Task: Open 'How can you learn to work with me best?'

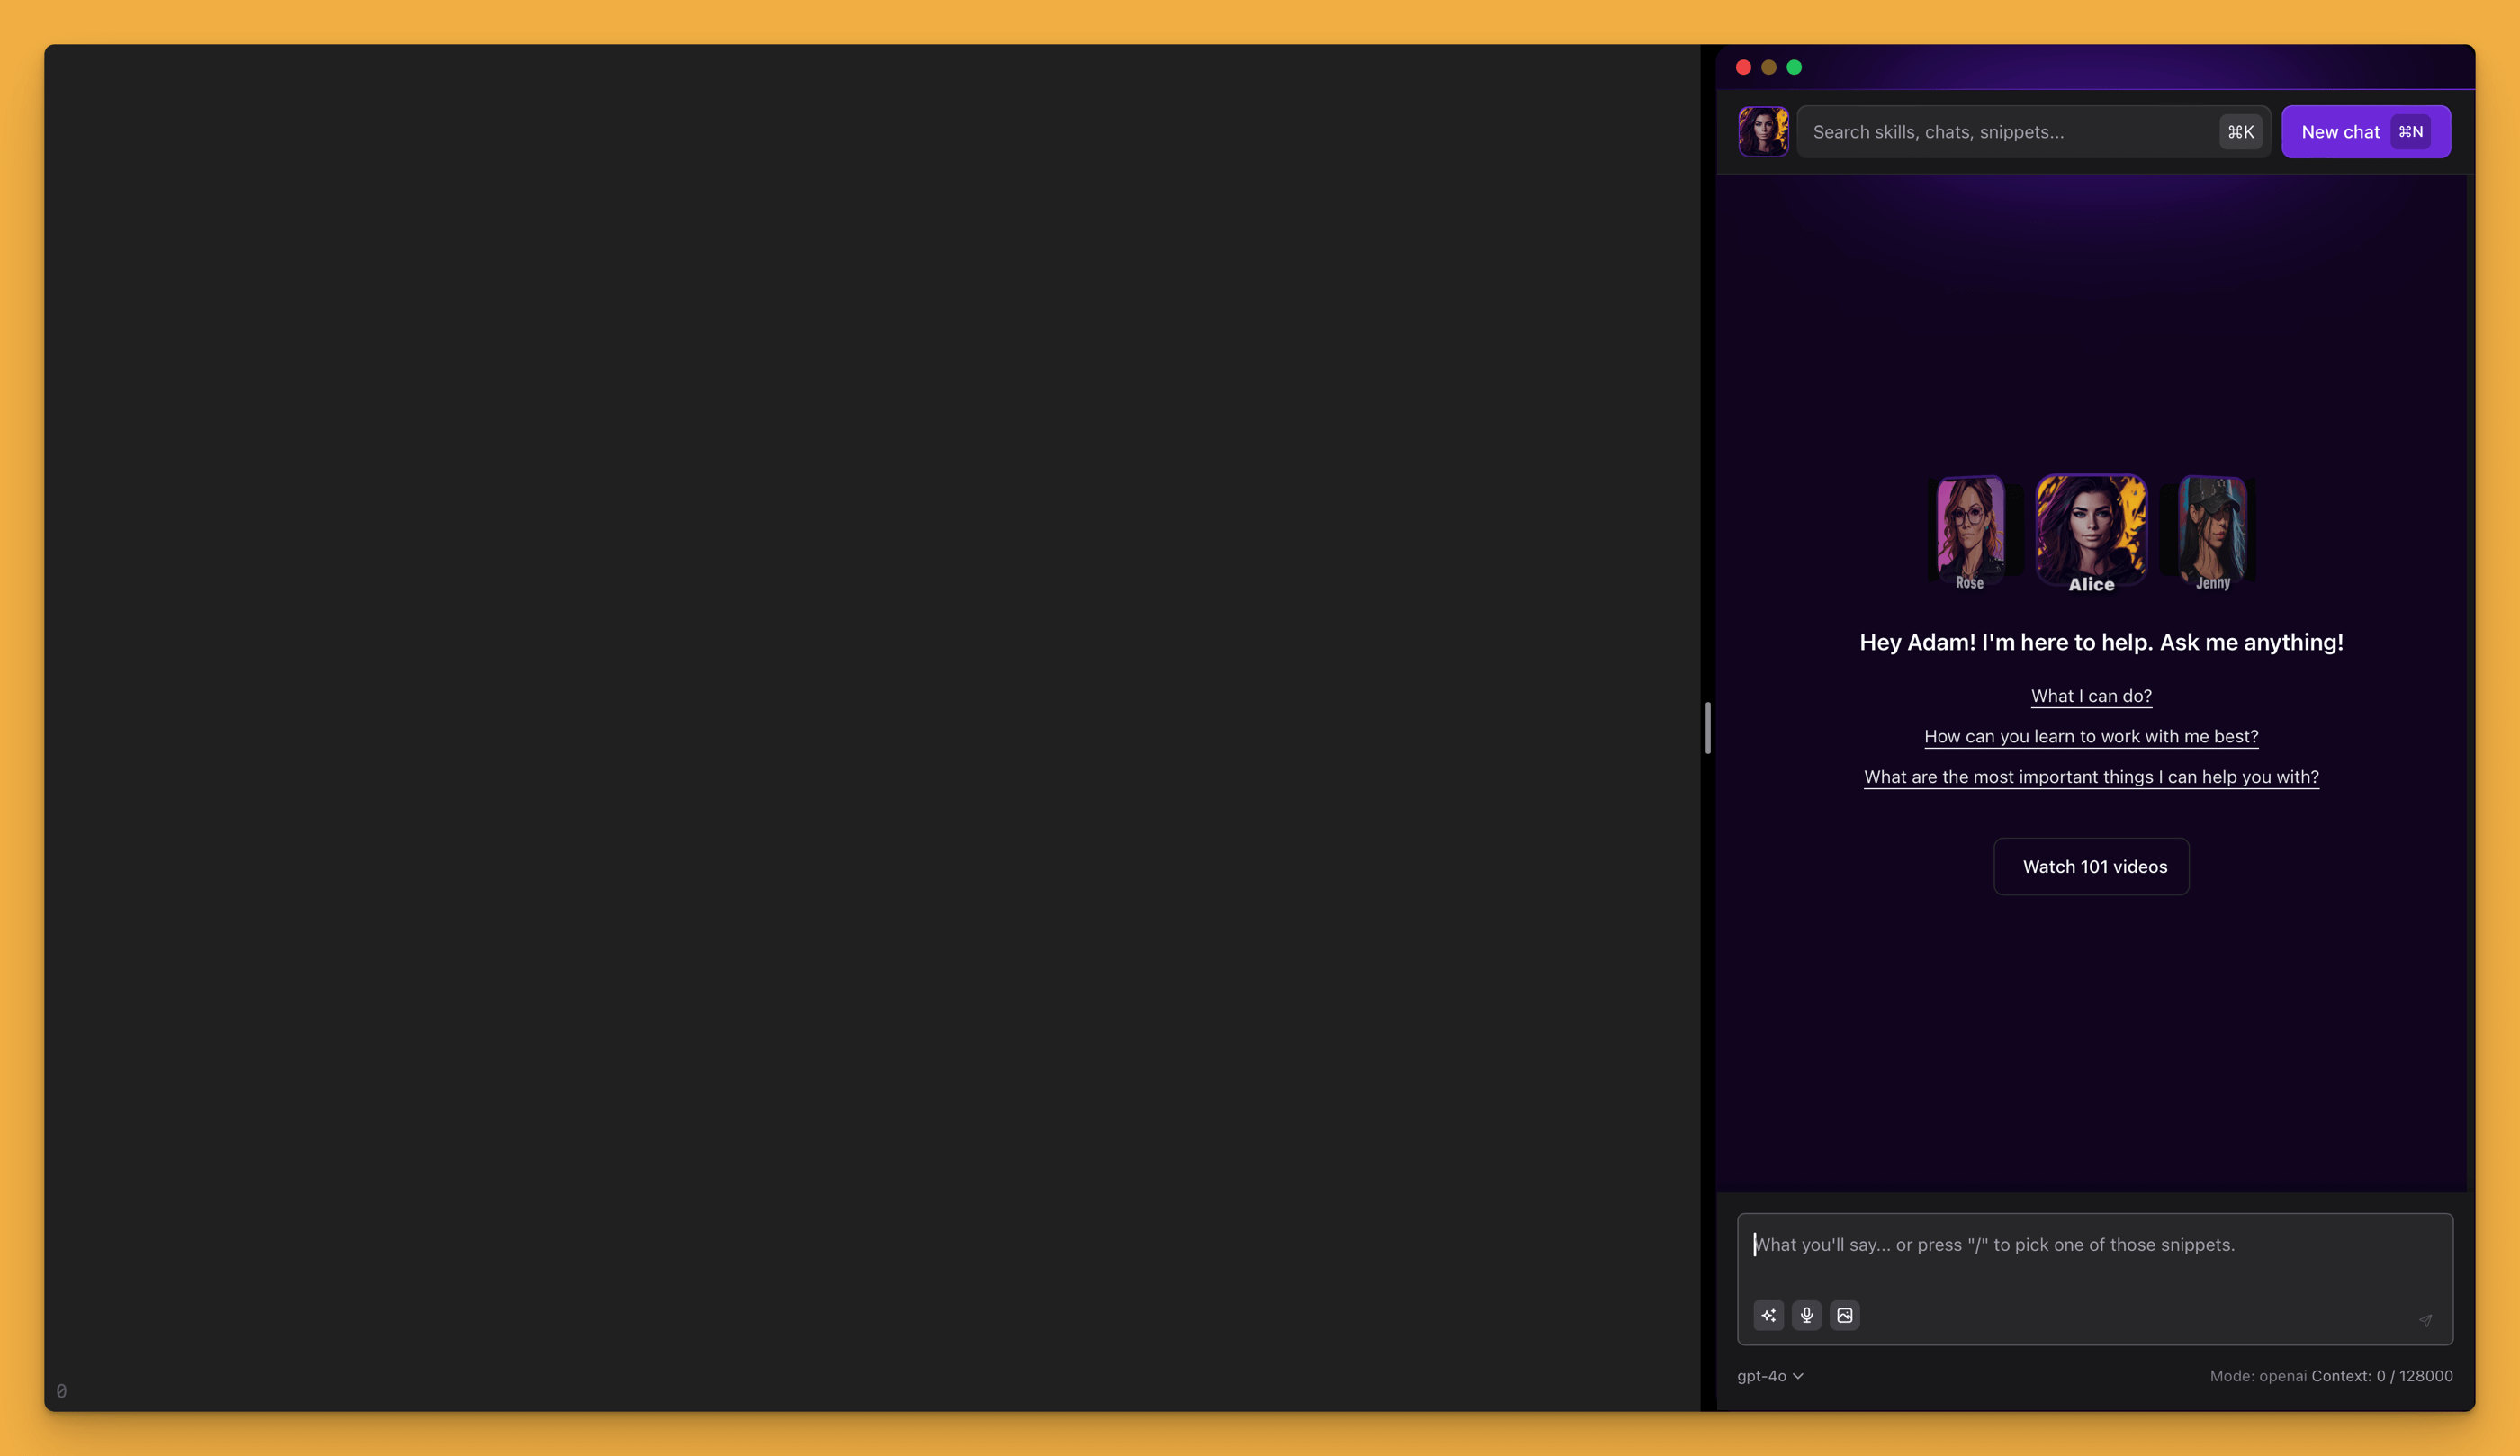Action: pos(2091,736)
